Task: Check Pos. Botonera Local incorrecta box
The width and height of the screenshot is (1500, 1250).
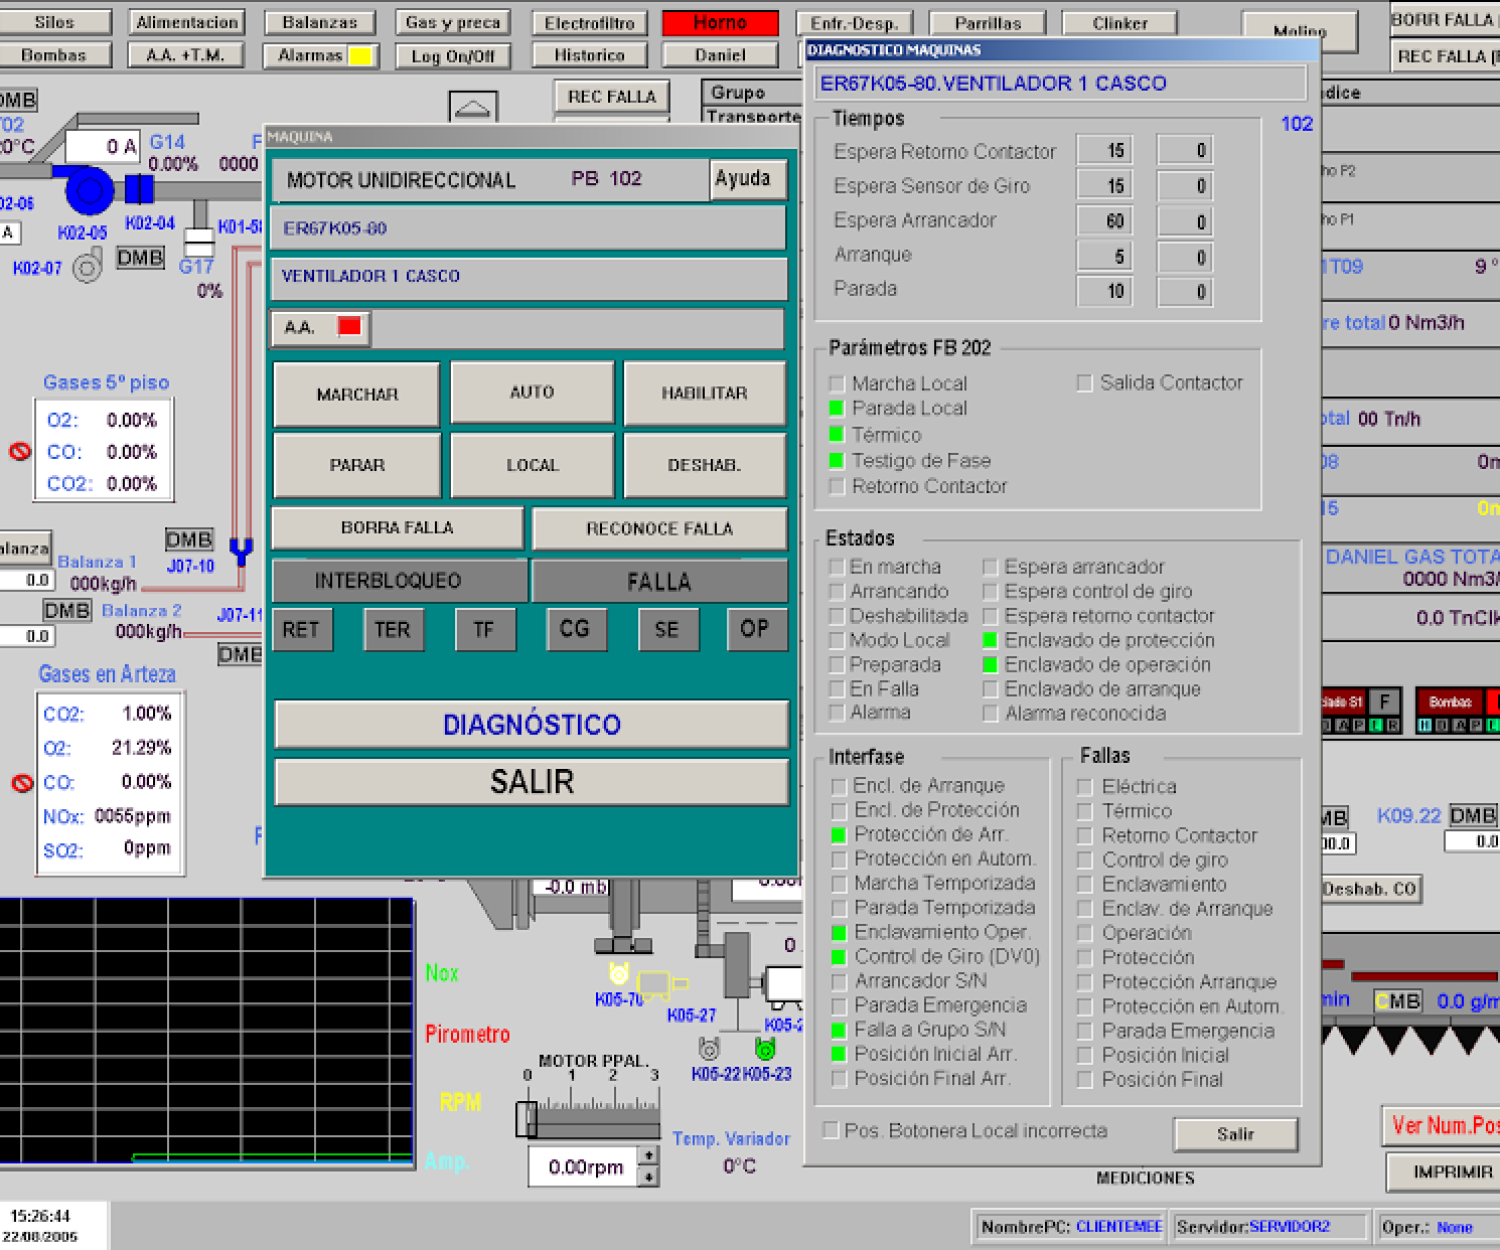Action: (830, 1130)
